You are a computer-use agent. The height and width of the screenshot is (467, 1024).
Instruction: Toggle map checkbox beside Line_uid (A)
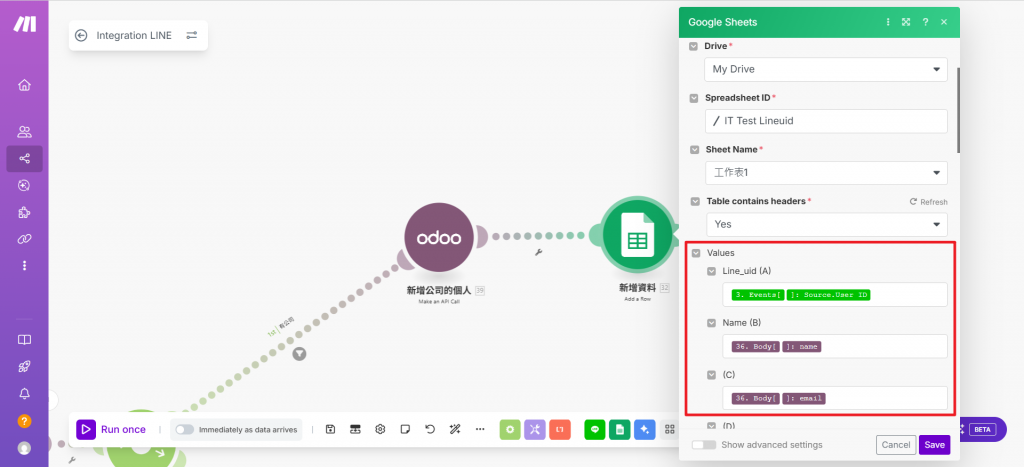coord(712,271)
